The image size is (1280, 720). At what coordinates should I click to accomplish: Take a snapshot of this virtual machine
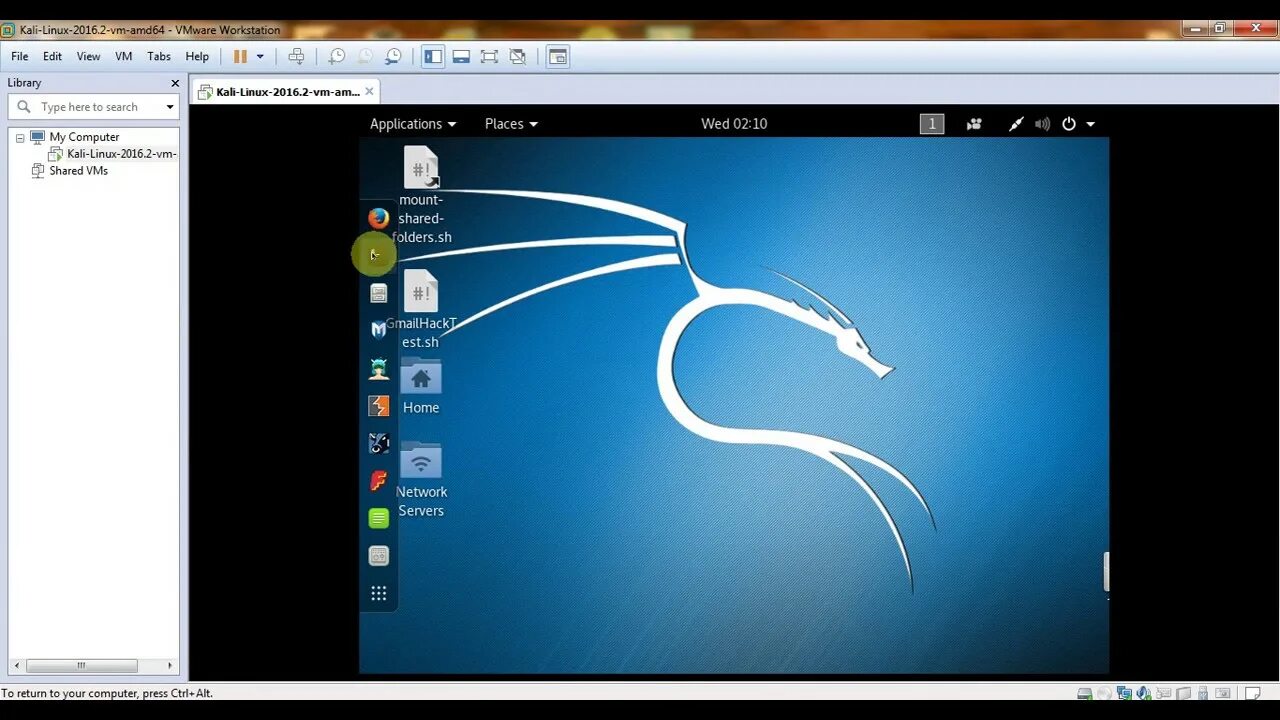point(337,57)
